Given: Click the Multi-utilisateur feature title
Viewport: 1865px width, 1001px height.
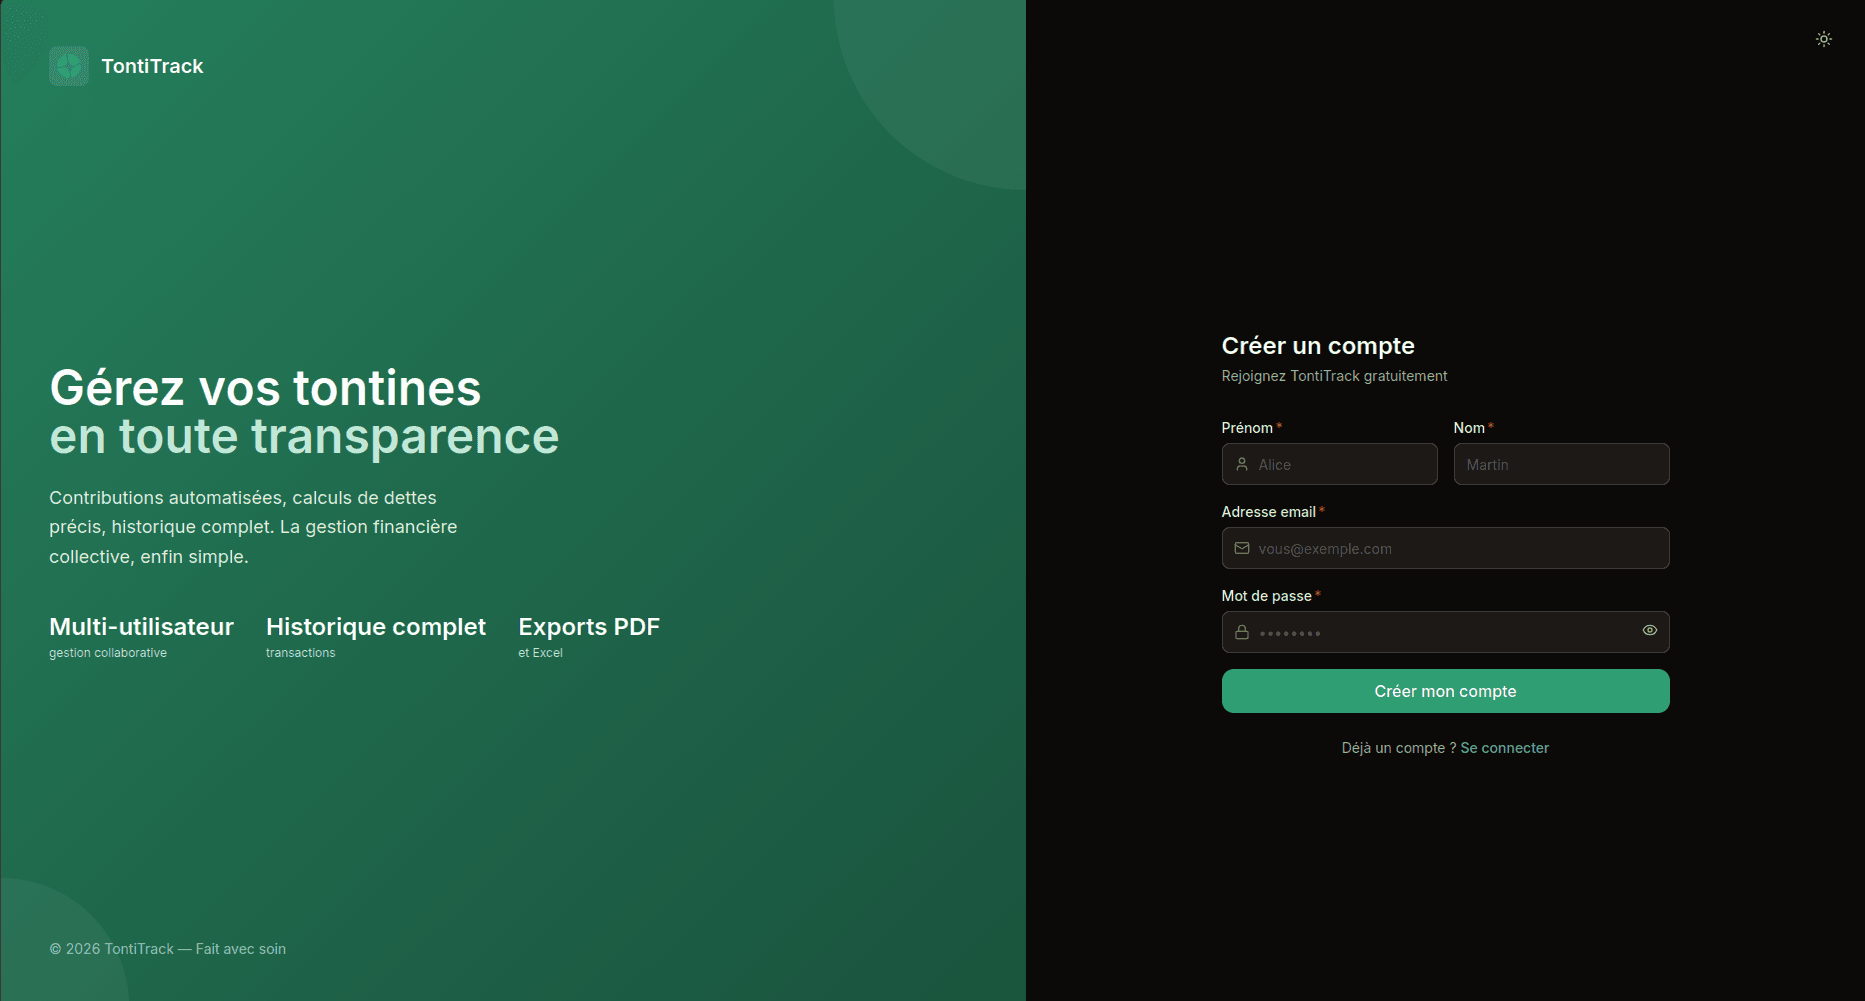Looking at the screenshot, I should (142, 627).
